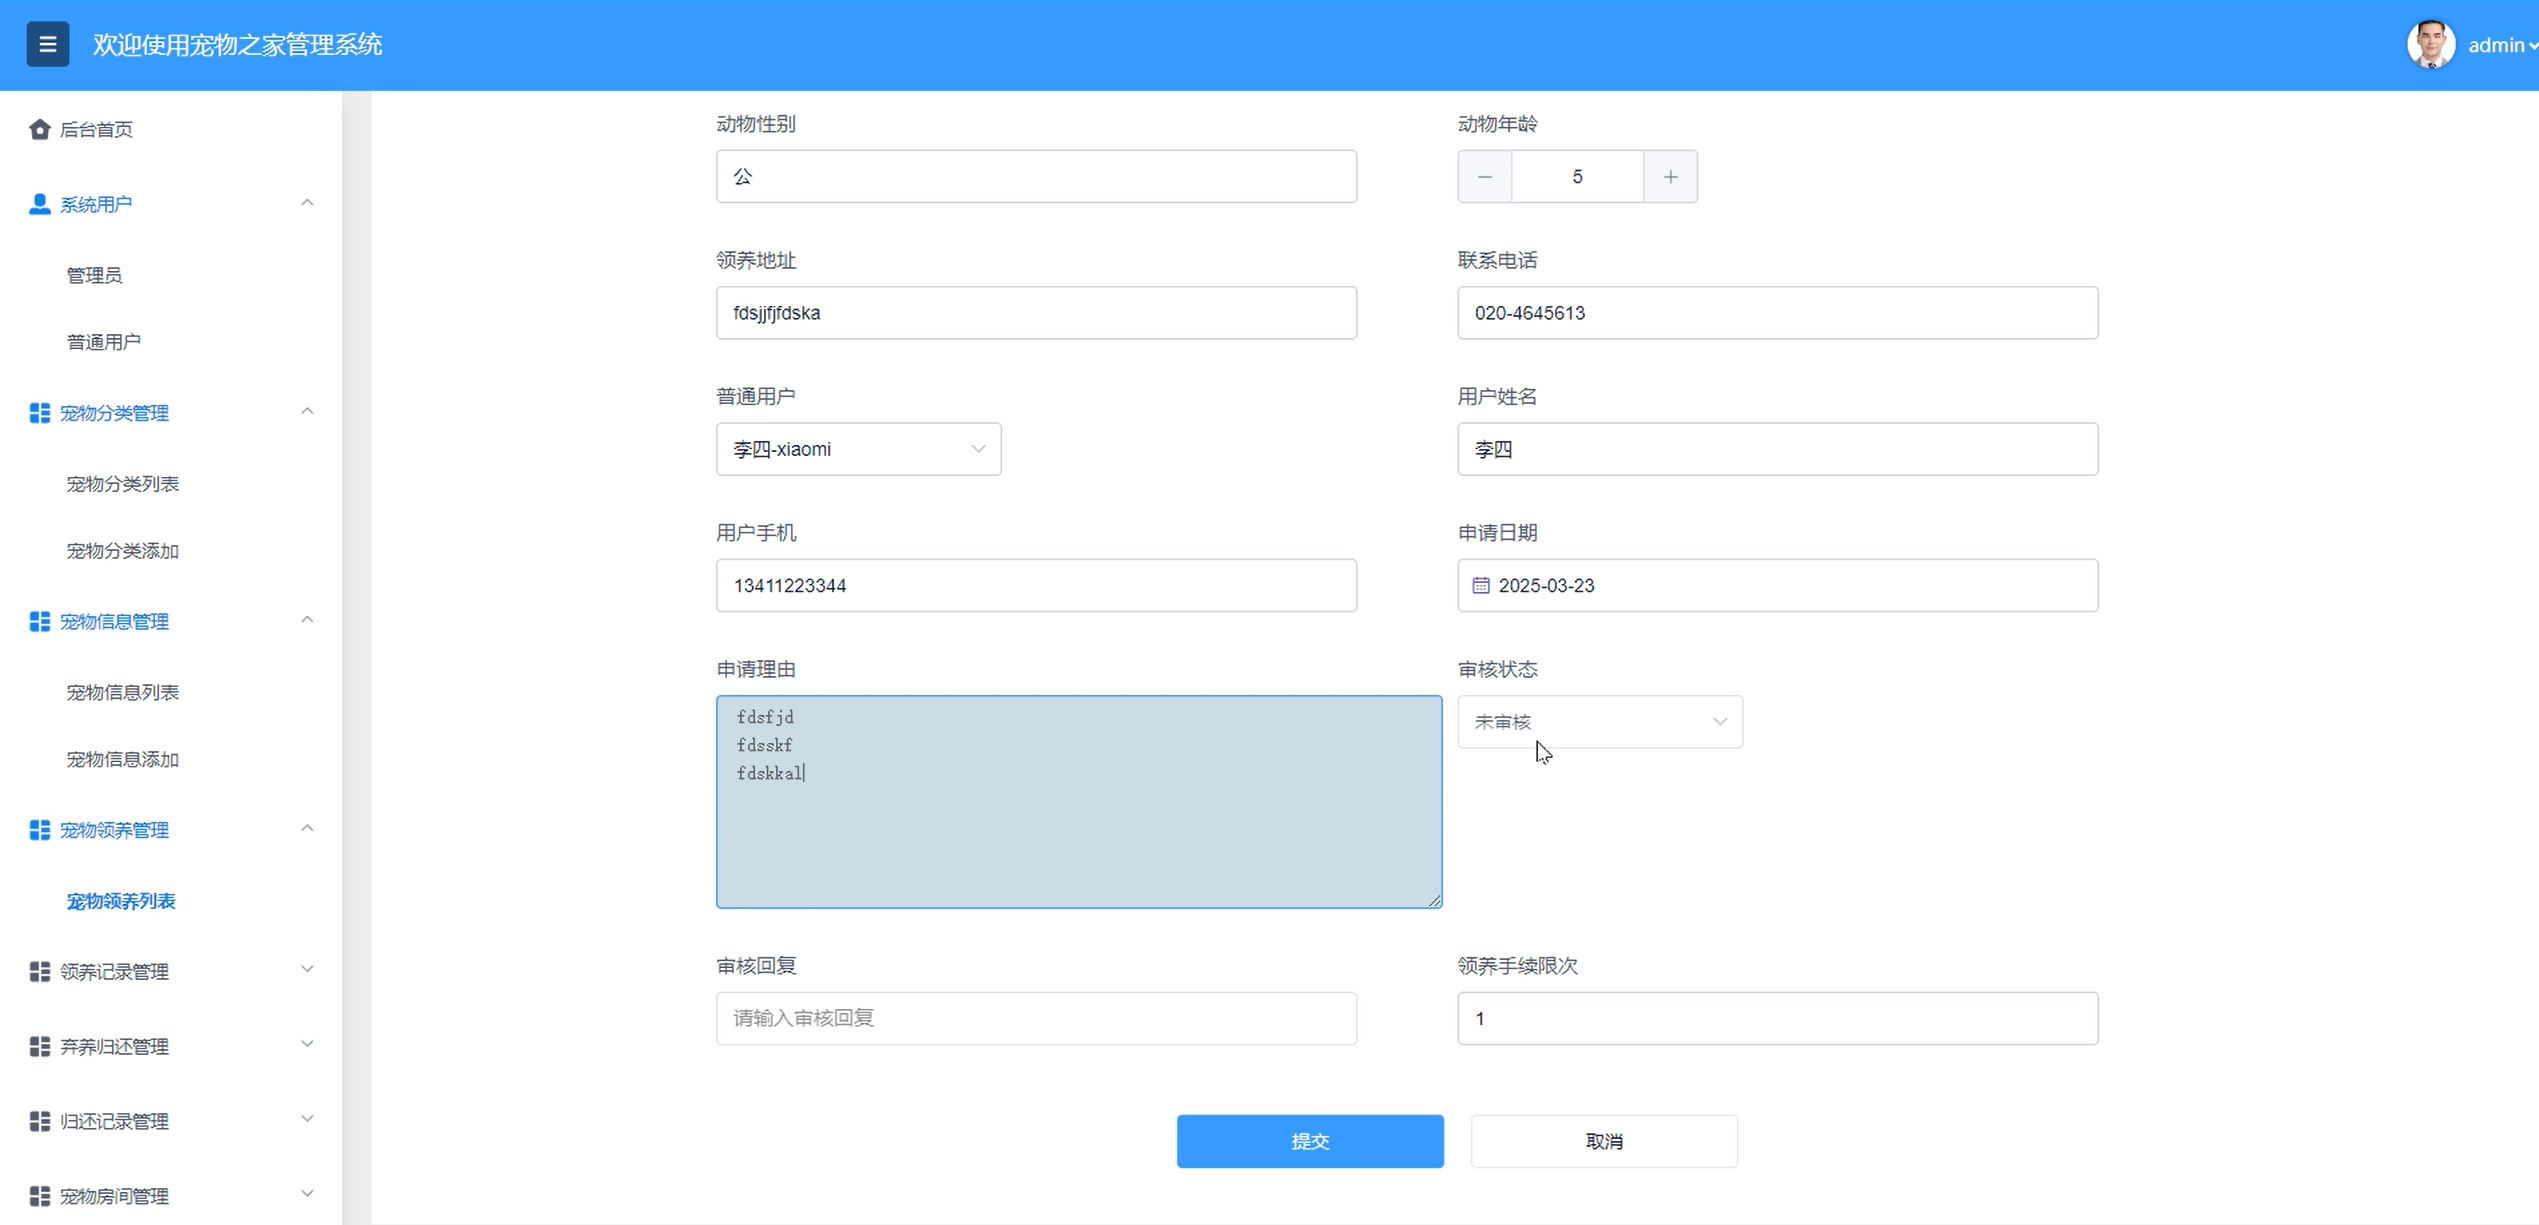Open 宠物信息列表 menu item
This screenshot has height=1225, width=2539.
pyautogui.click(x=122, y=692)
